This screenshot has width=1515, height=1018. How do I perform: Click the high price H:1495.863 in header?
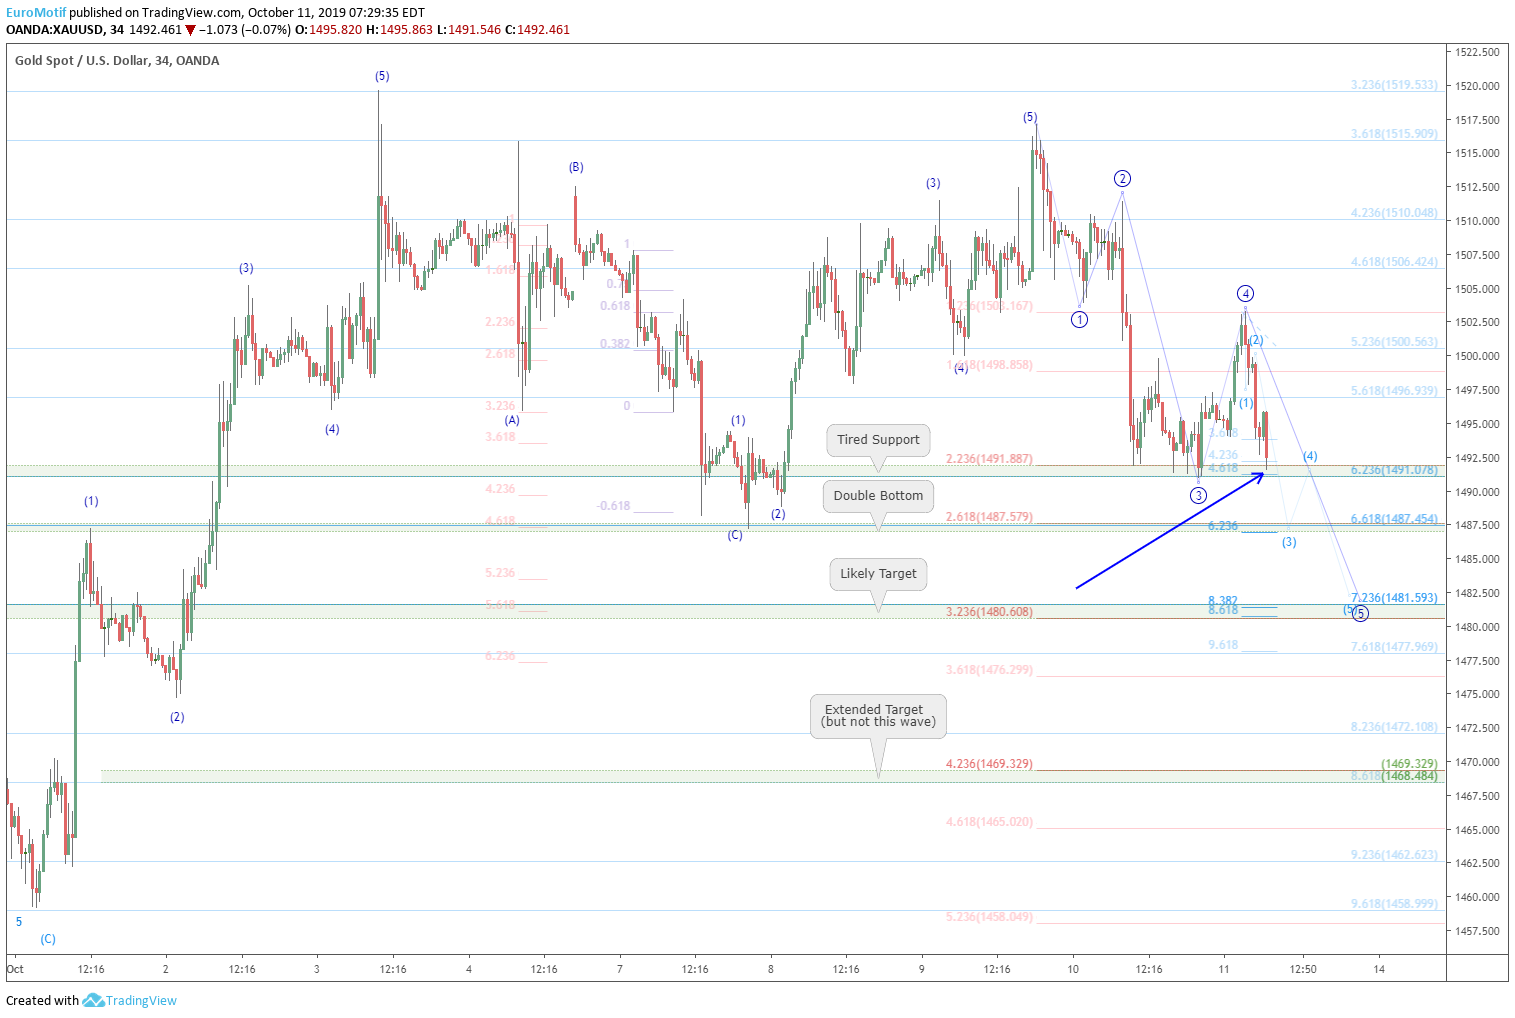[399, 30]
